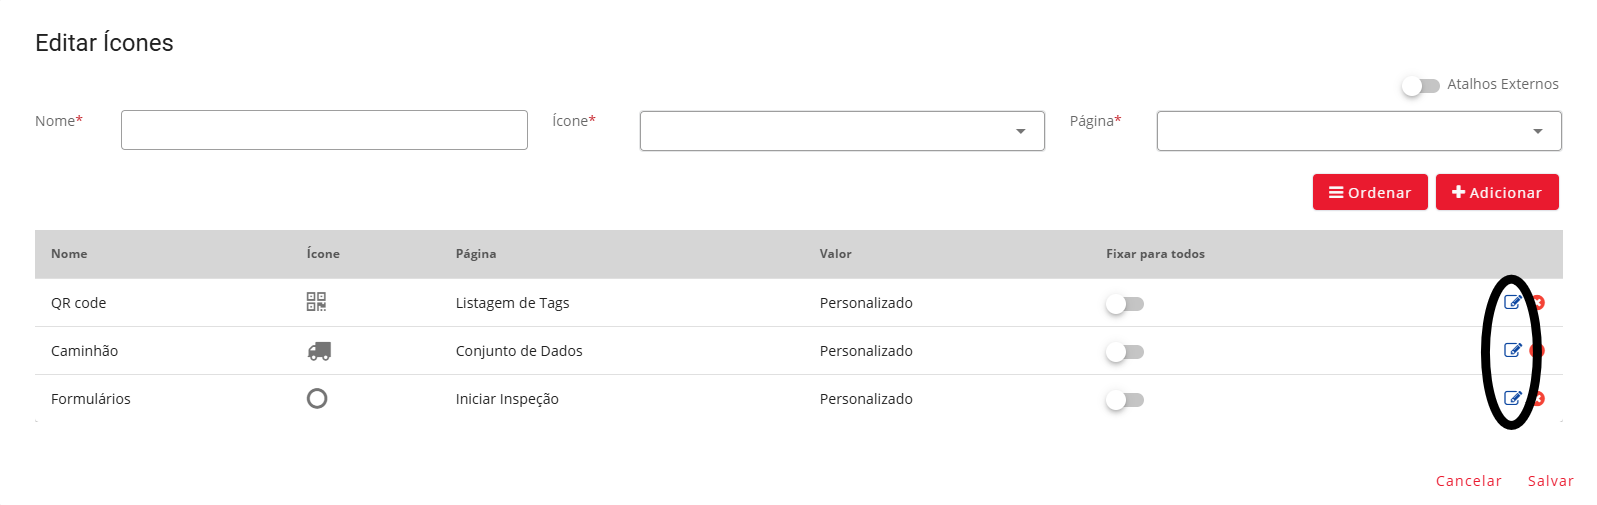Delete the Caminhão row
The image size is (1597, 505).
click(1538, 350)
